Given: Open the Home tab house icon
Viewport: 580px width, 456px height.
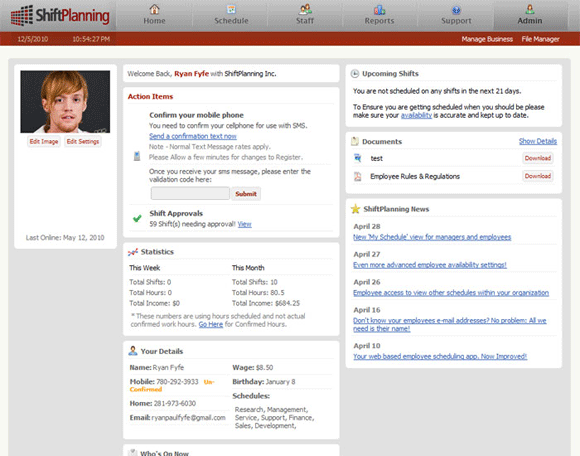Looking at the screenshot, I should (x=154, y=9).
